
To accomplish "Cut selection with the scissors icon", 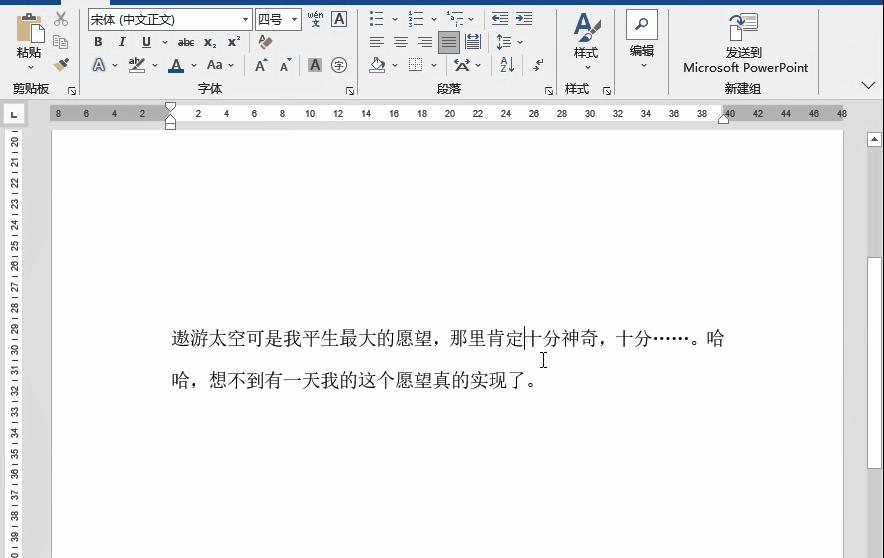I will point(61,20).
